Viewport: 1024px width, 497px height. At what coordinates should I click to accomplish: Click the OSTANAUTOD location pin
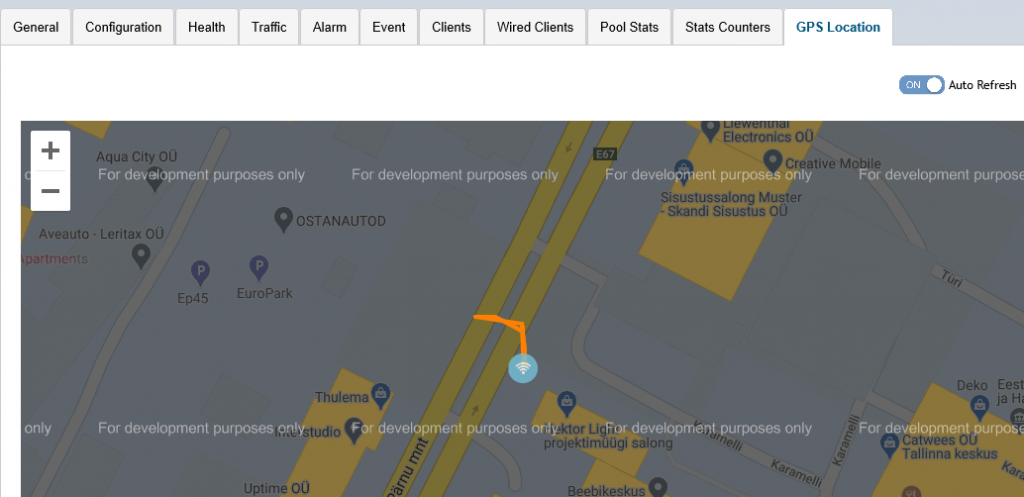[x=283, y=219]
